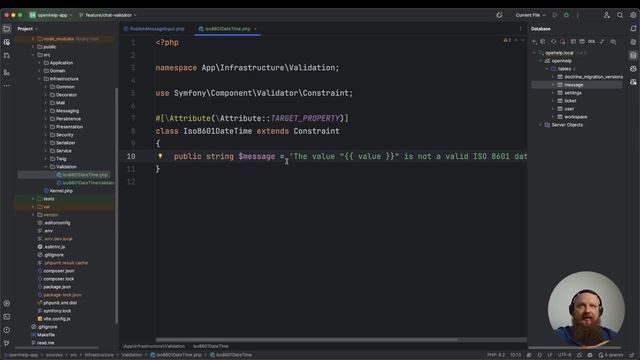Click the IDE update sync icon
This screenshot has height=360, width=640.
pos(499,15)
